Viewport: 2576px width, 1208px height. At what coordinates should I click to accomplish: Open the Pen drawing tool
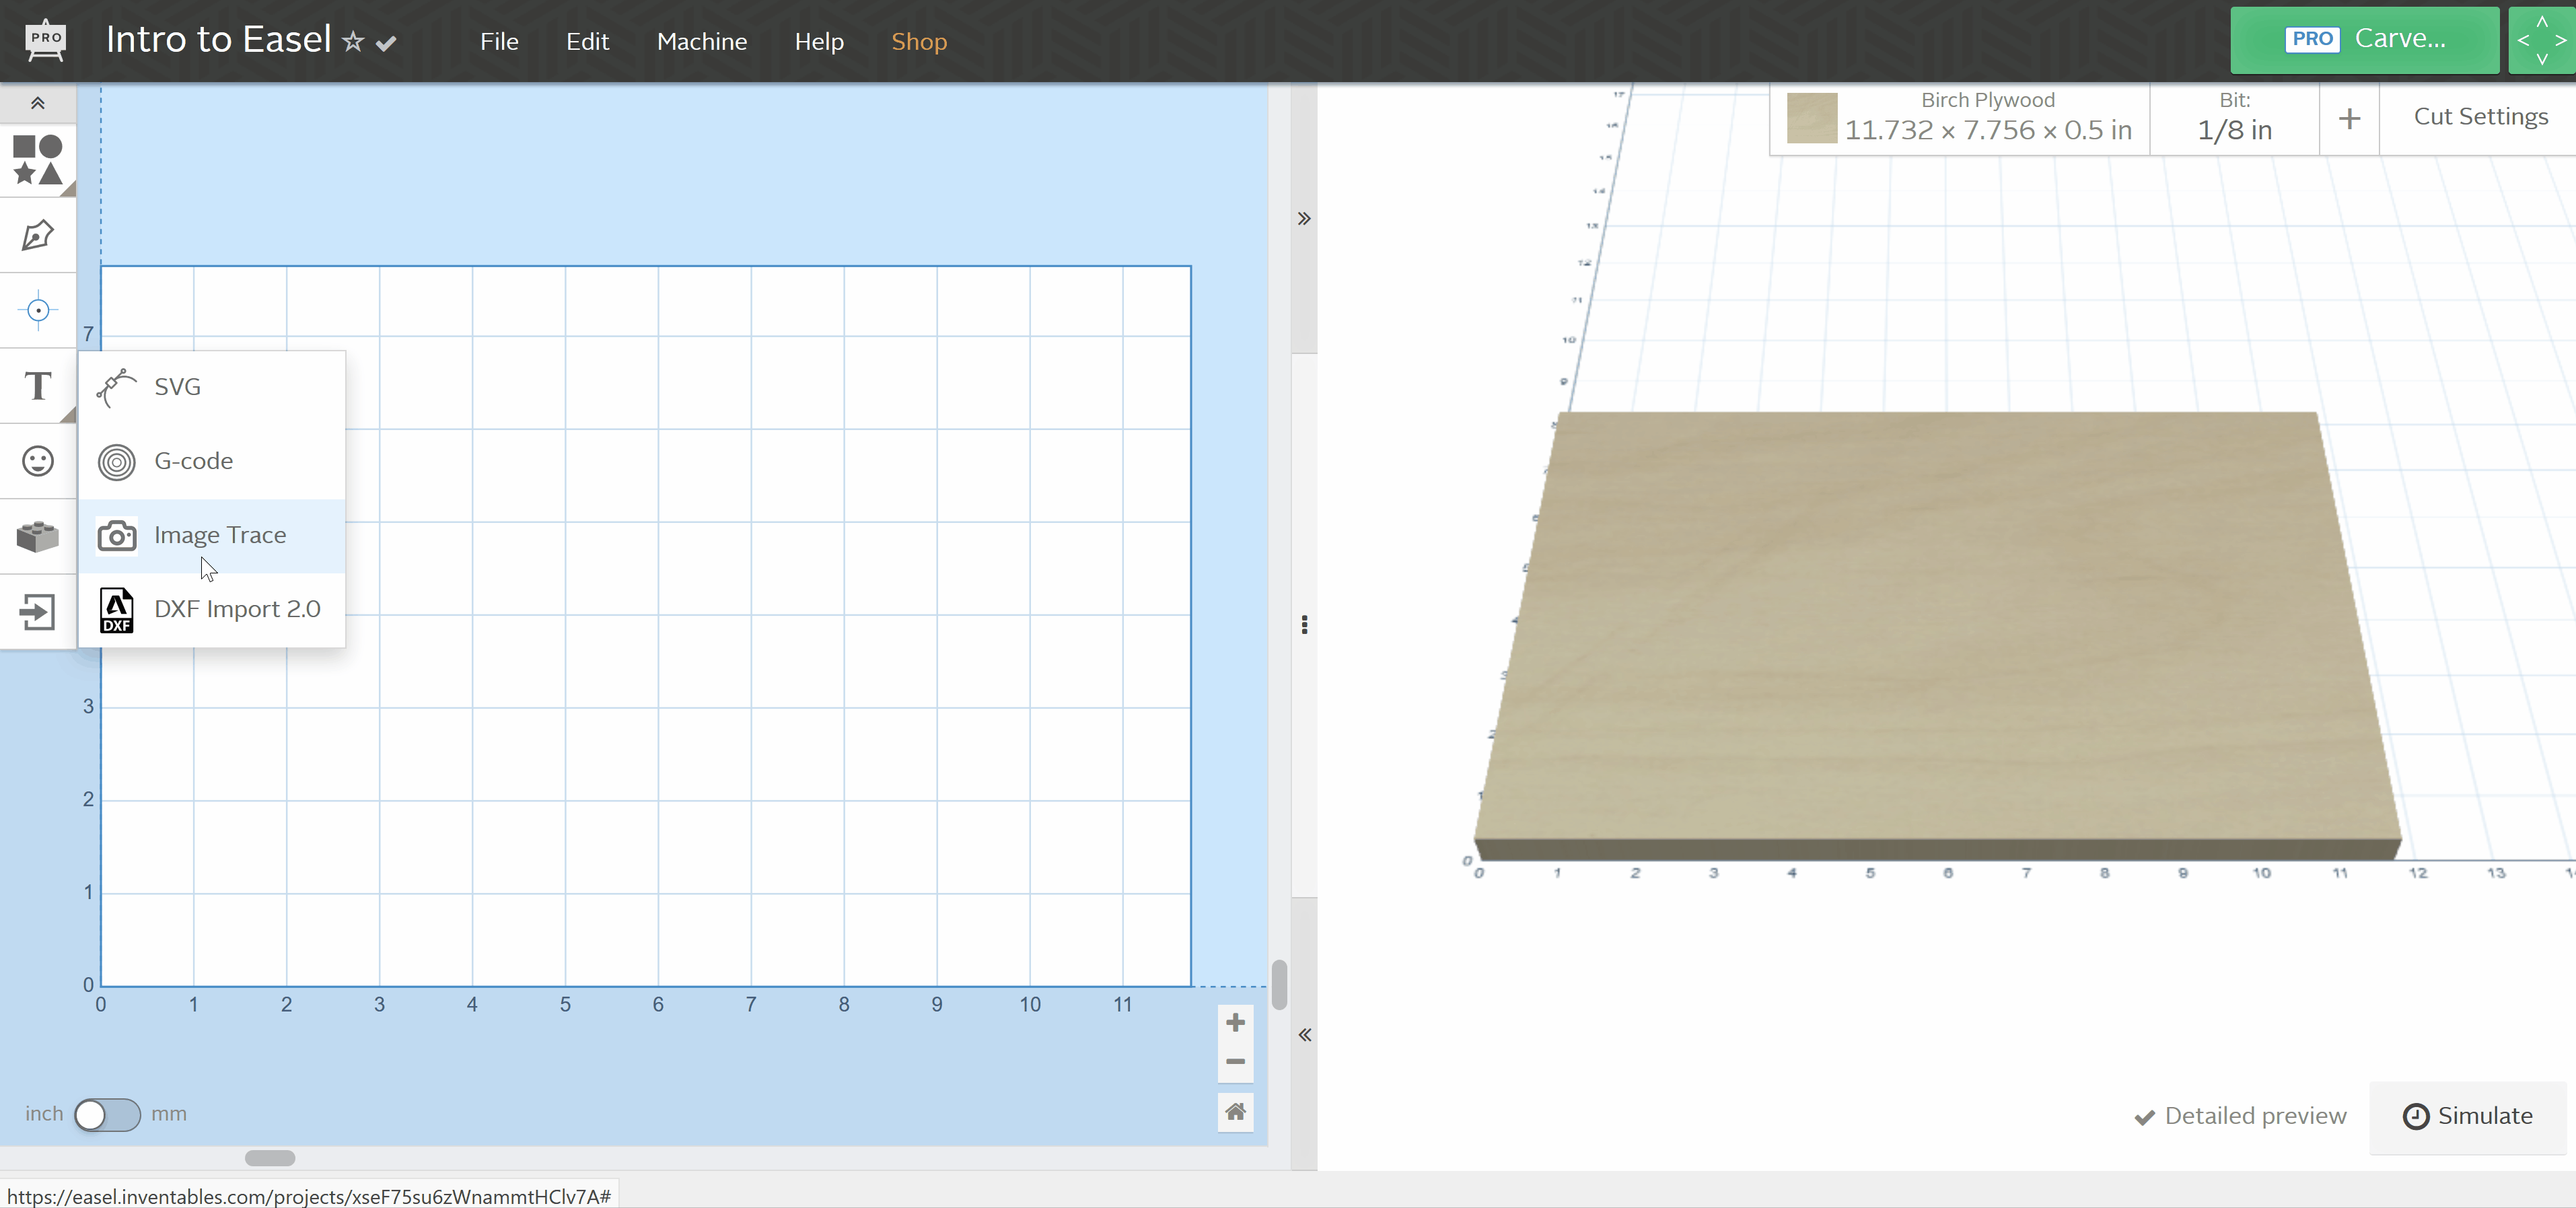[x=37, y=235]
